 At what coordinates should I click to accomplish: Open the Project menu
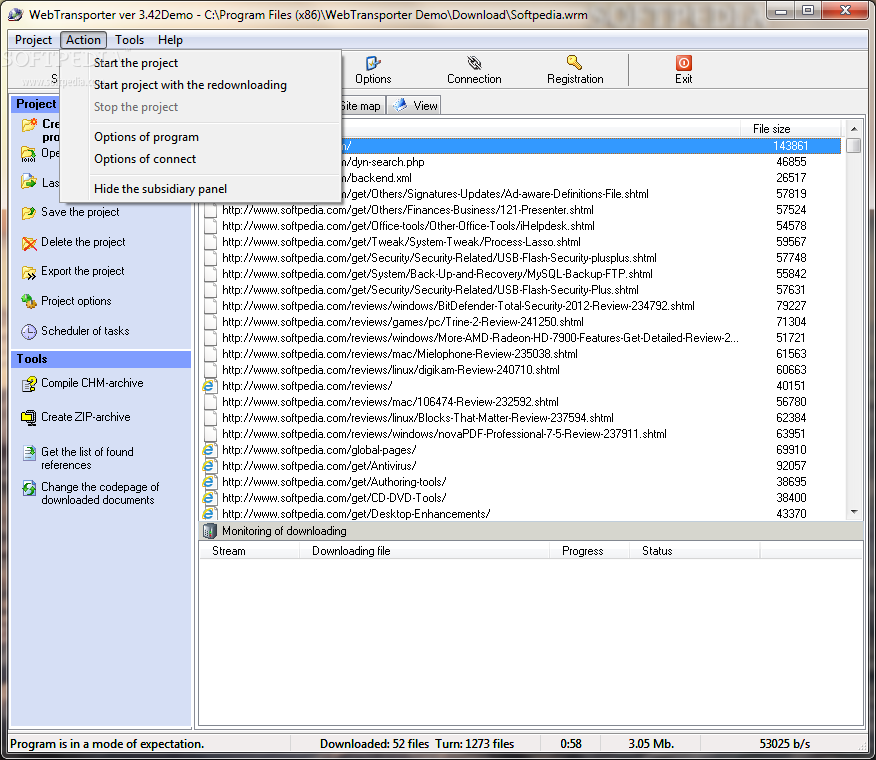(x=33, y=40)
